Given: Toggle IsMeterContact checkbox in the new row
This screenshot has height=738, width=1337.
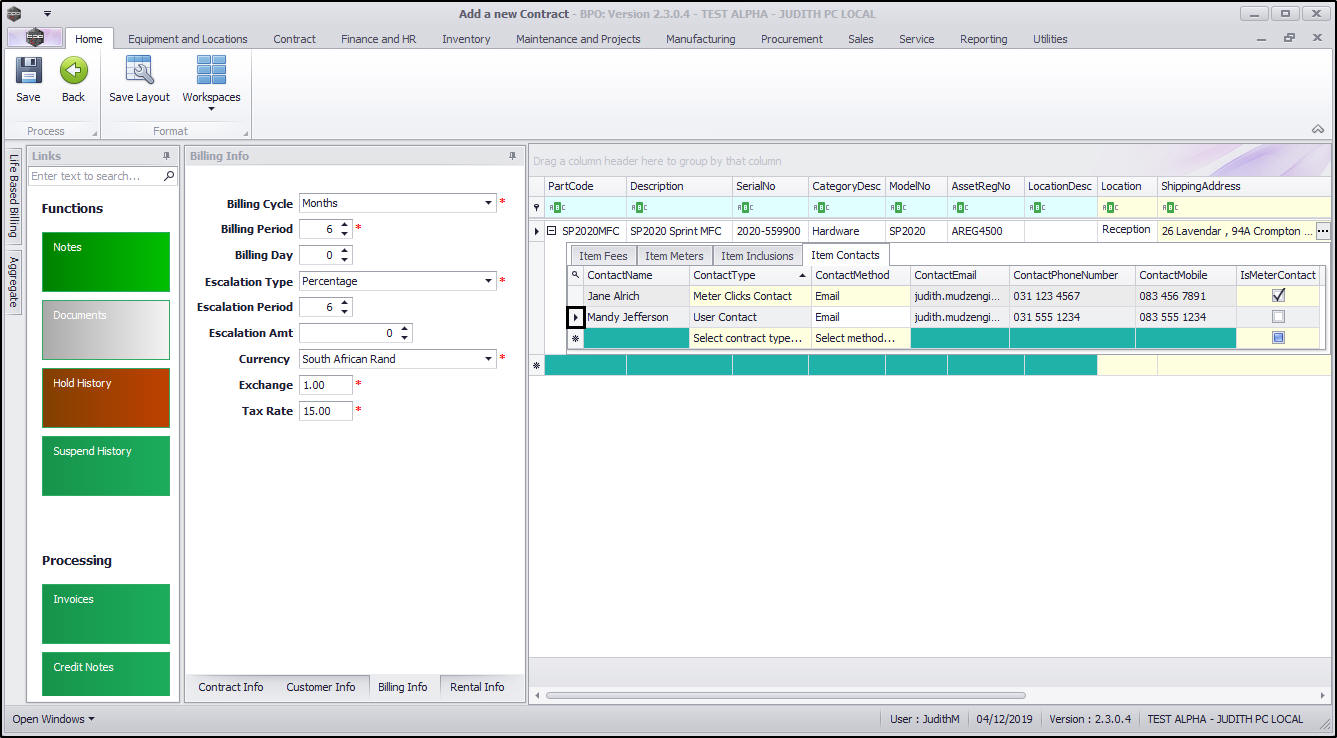Looking at the screenshot, I should (x=1278, y=338).
